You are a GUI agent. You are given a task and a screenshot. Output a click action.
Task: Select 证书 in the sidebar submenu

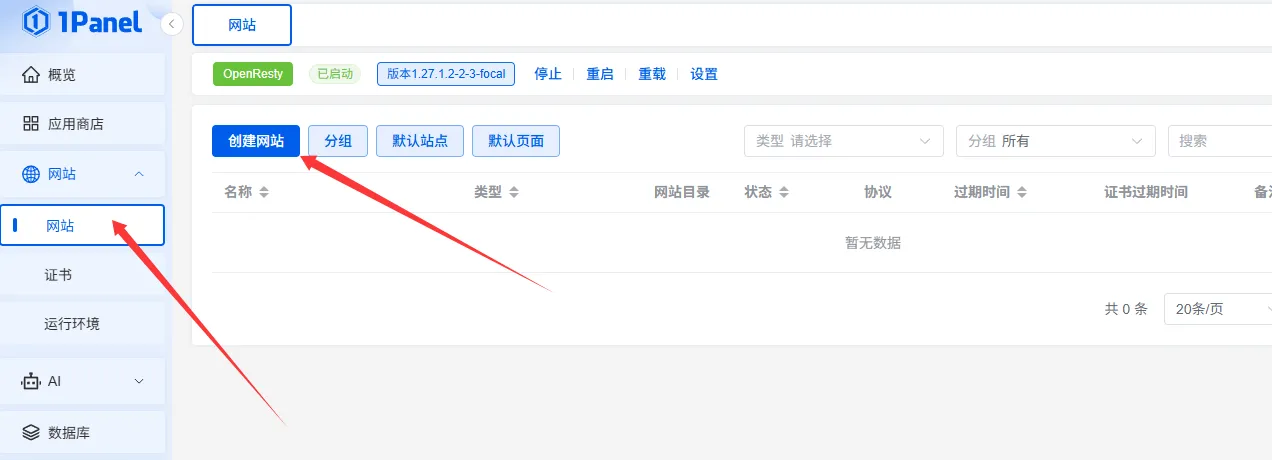pyautogui.click(x=58, y=275)
